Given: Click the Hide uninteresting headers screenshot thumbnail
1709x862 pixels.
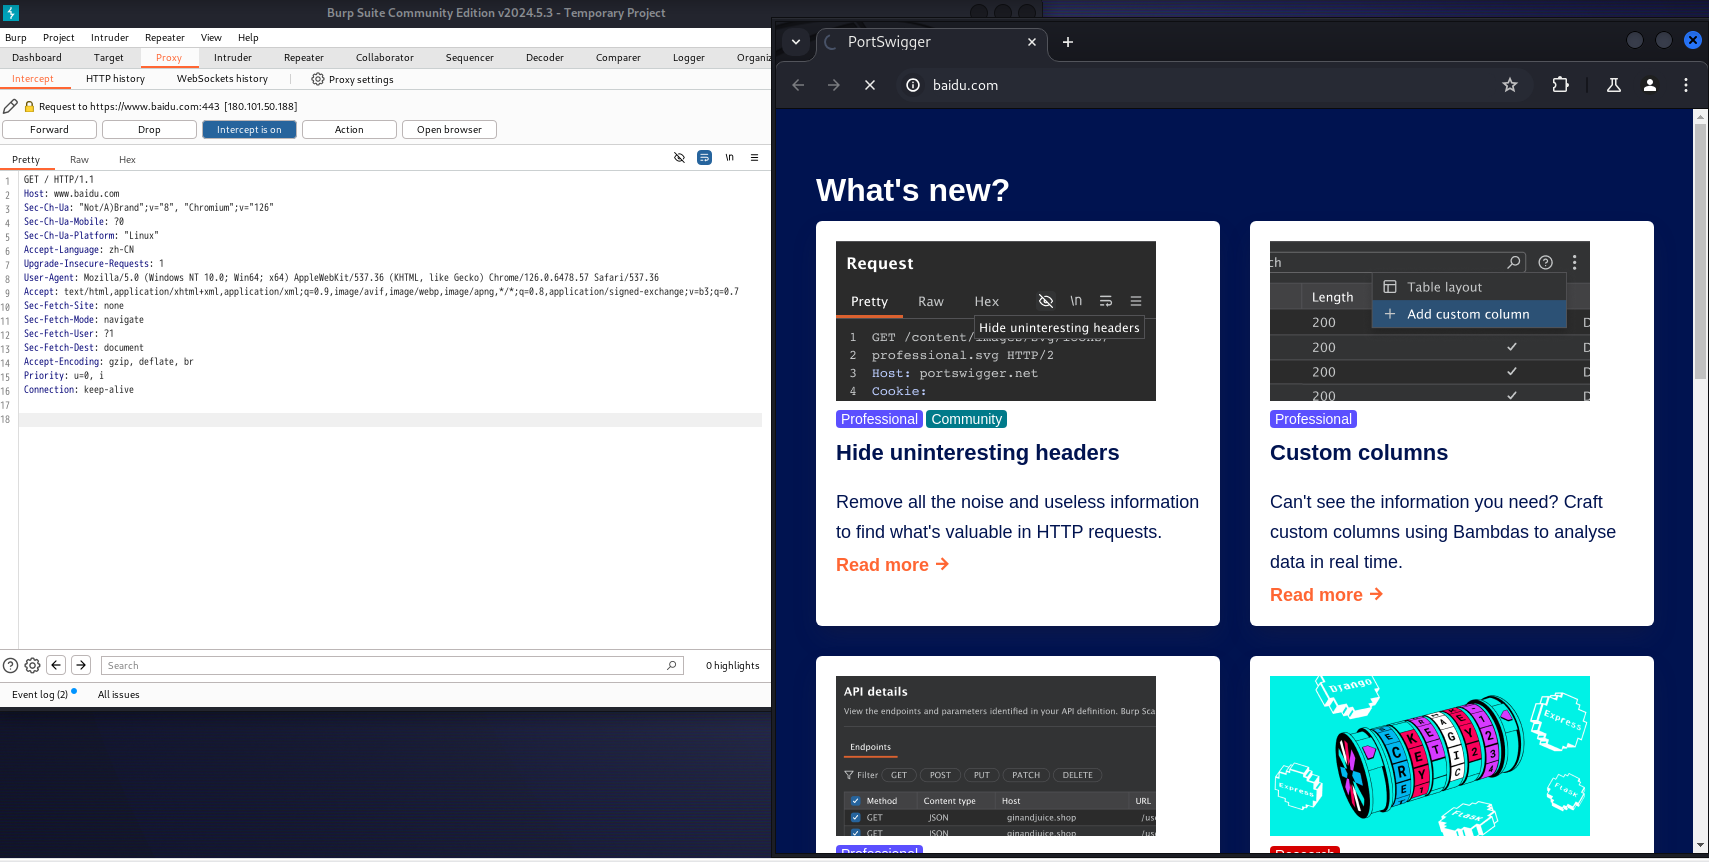Looking at the screenshot, I should (x=996, y=321).
